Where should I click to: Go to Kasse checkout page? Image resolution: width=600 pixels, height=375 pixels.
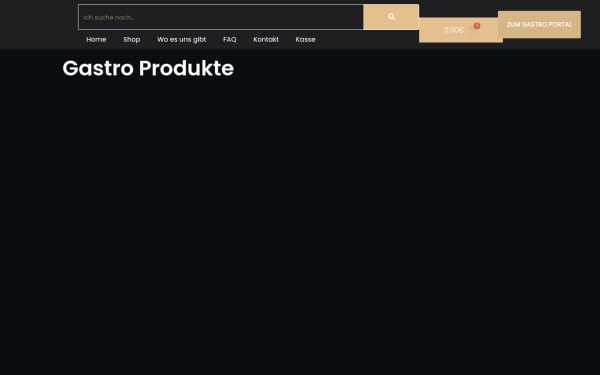click(x=305, y=39)
